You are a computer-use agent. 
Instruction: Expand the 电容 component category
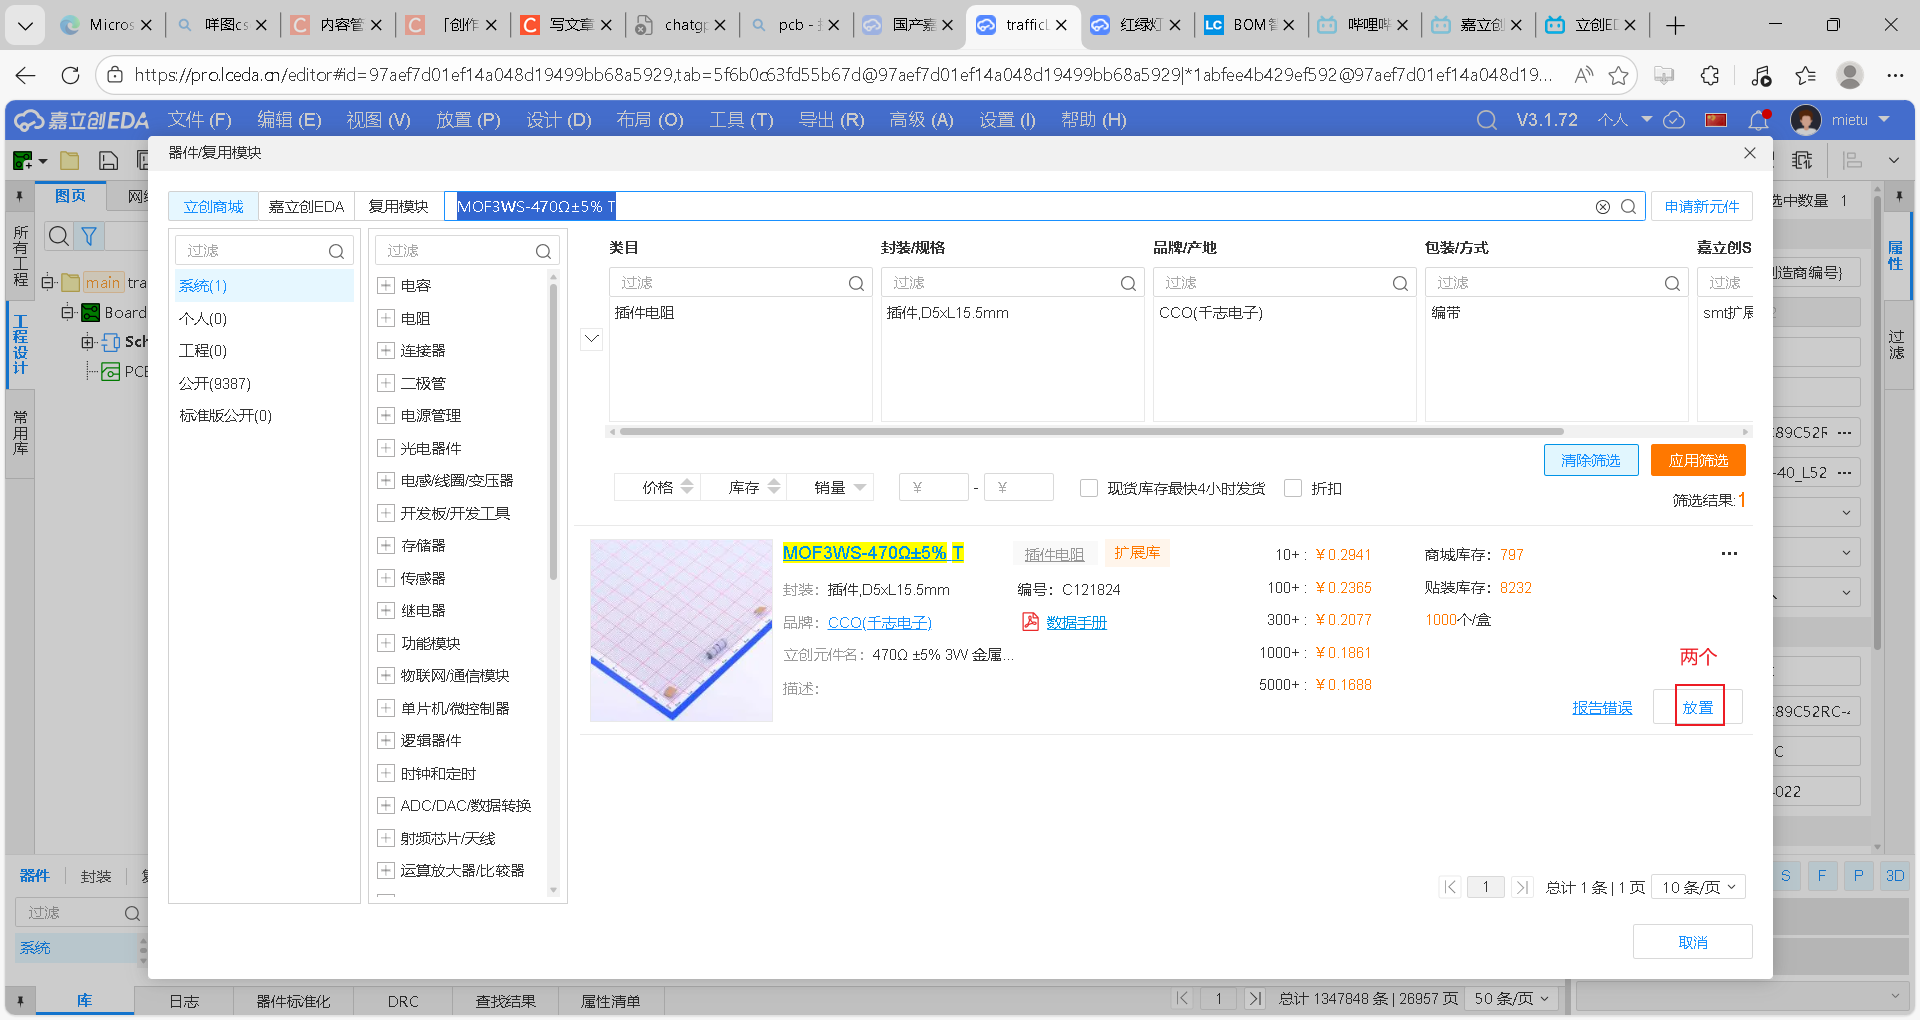coord(386,285)
